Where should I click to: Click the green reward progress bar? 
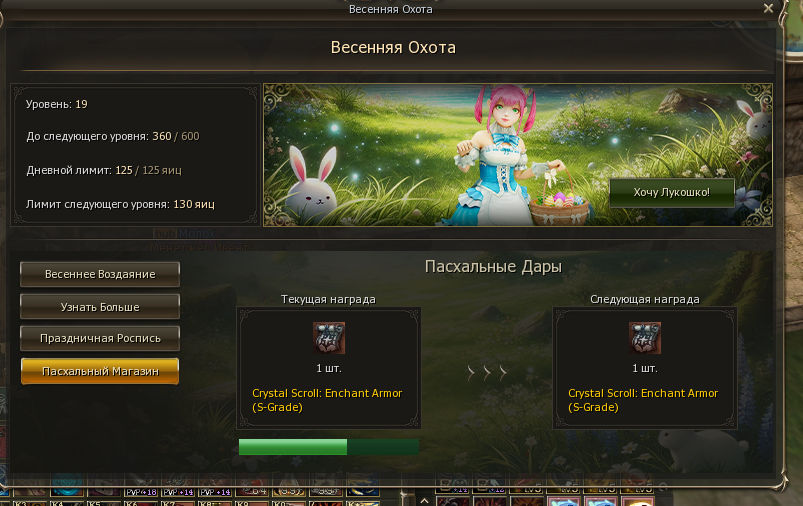click(329, 447)
